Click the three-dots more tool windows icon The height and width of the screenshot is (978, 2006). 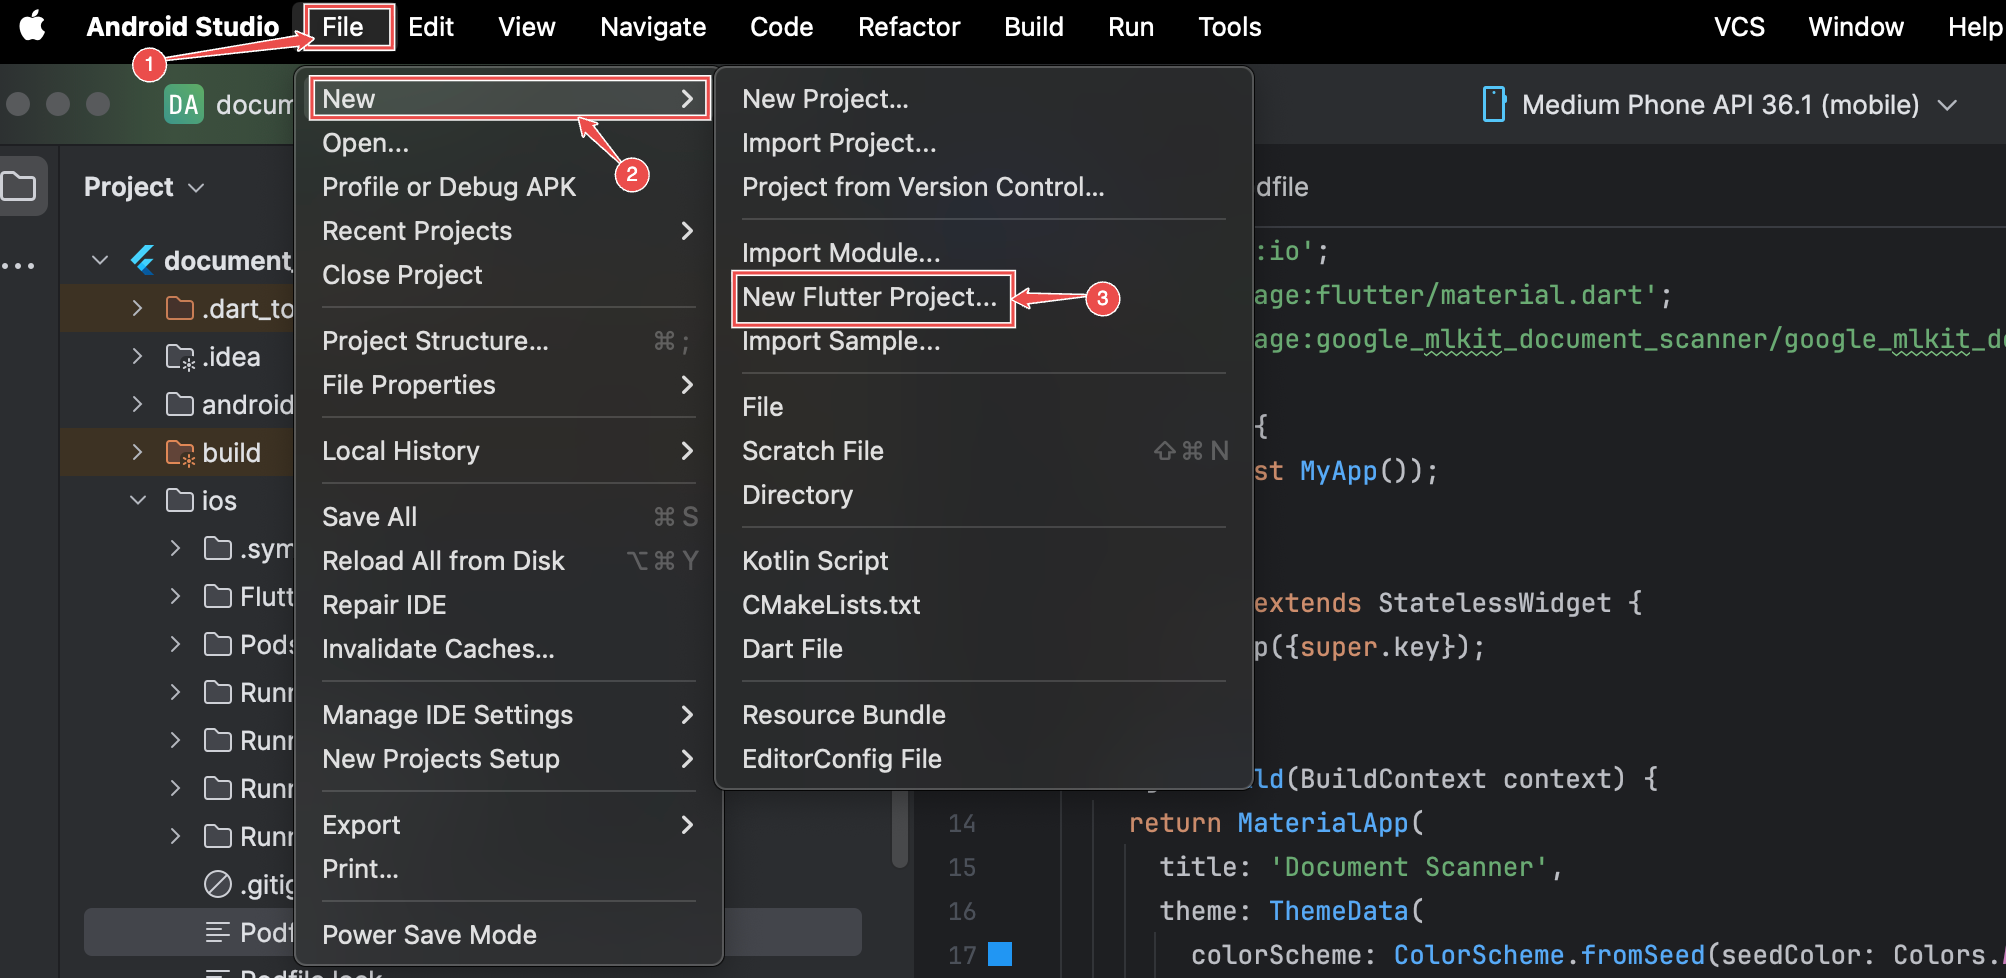coord(18,266)
